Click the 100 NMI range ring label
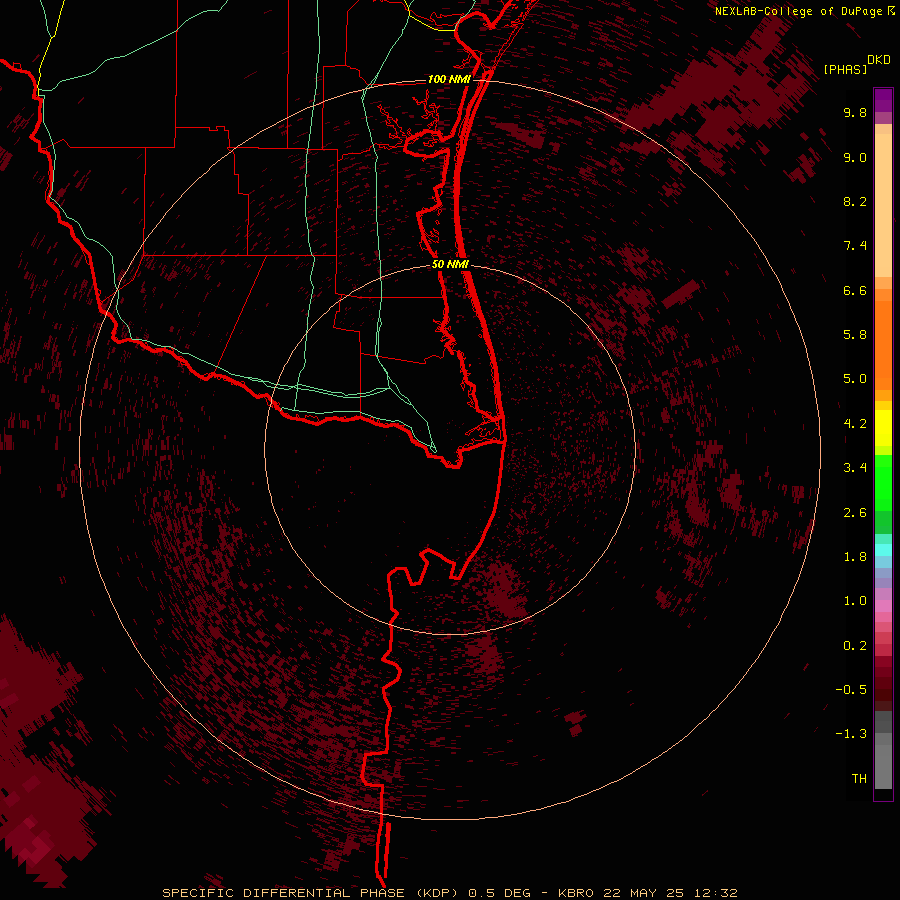This screenshot has height=900, width=900. (x=449, y=79)
